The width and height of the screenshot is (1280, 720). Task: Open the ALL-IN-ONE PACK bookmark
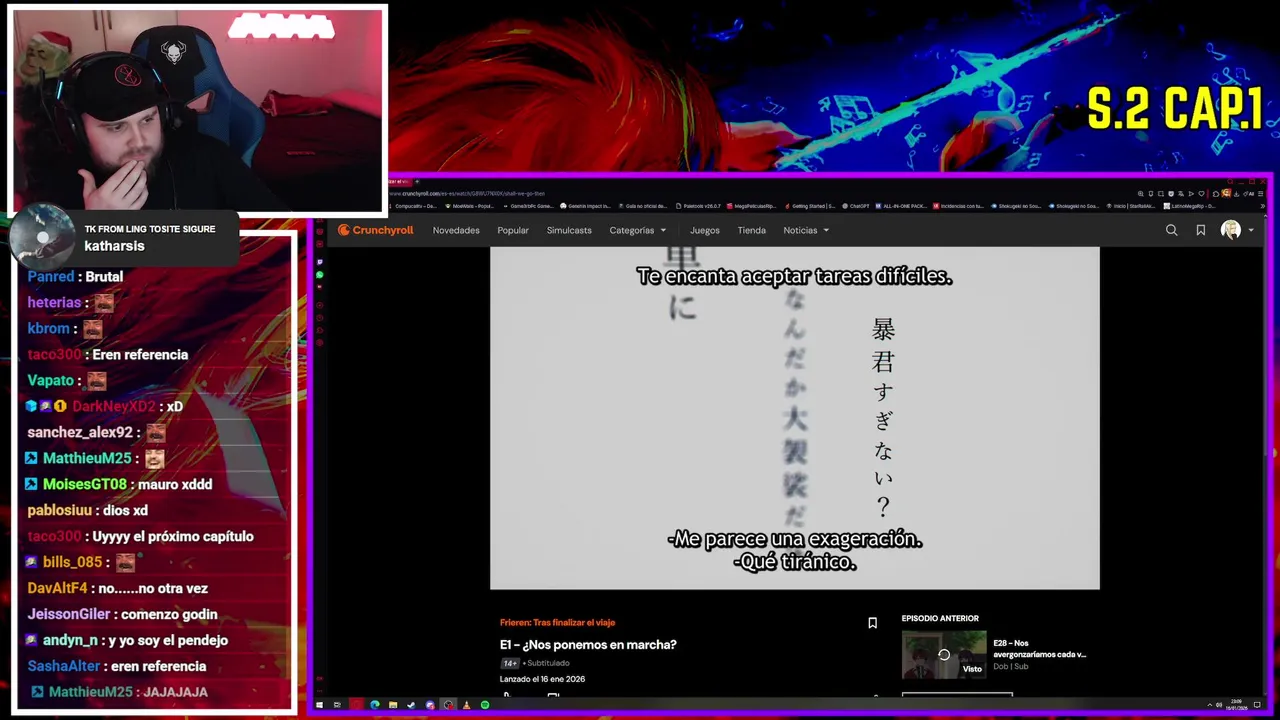click(902, 206)
